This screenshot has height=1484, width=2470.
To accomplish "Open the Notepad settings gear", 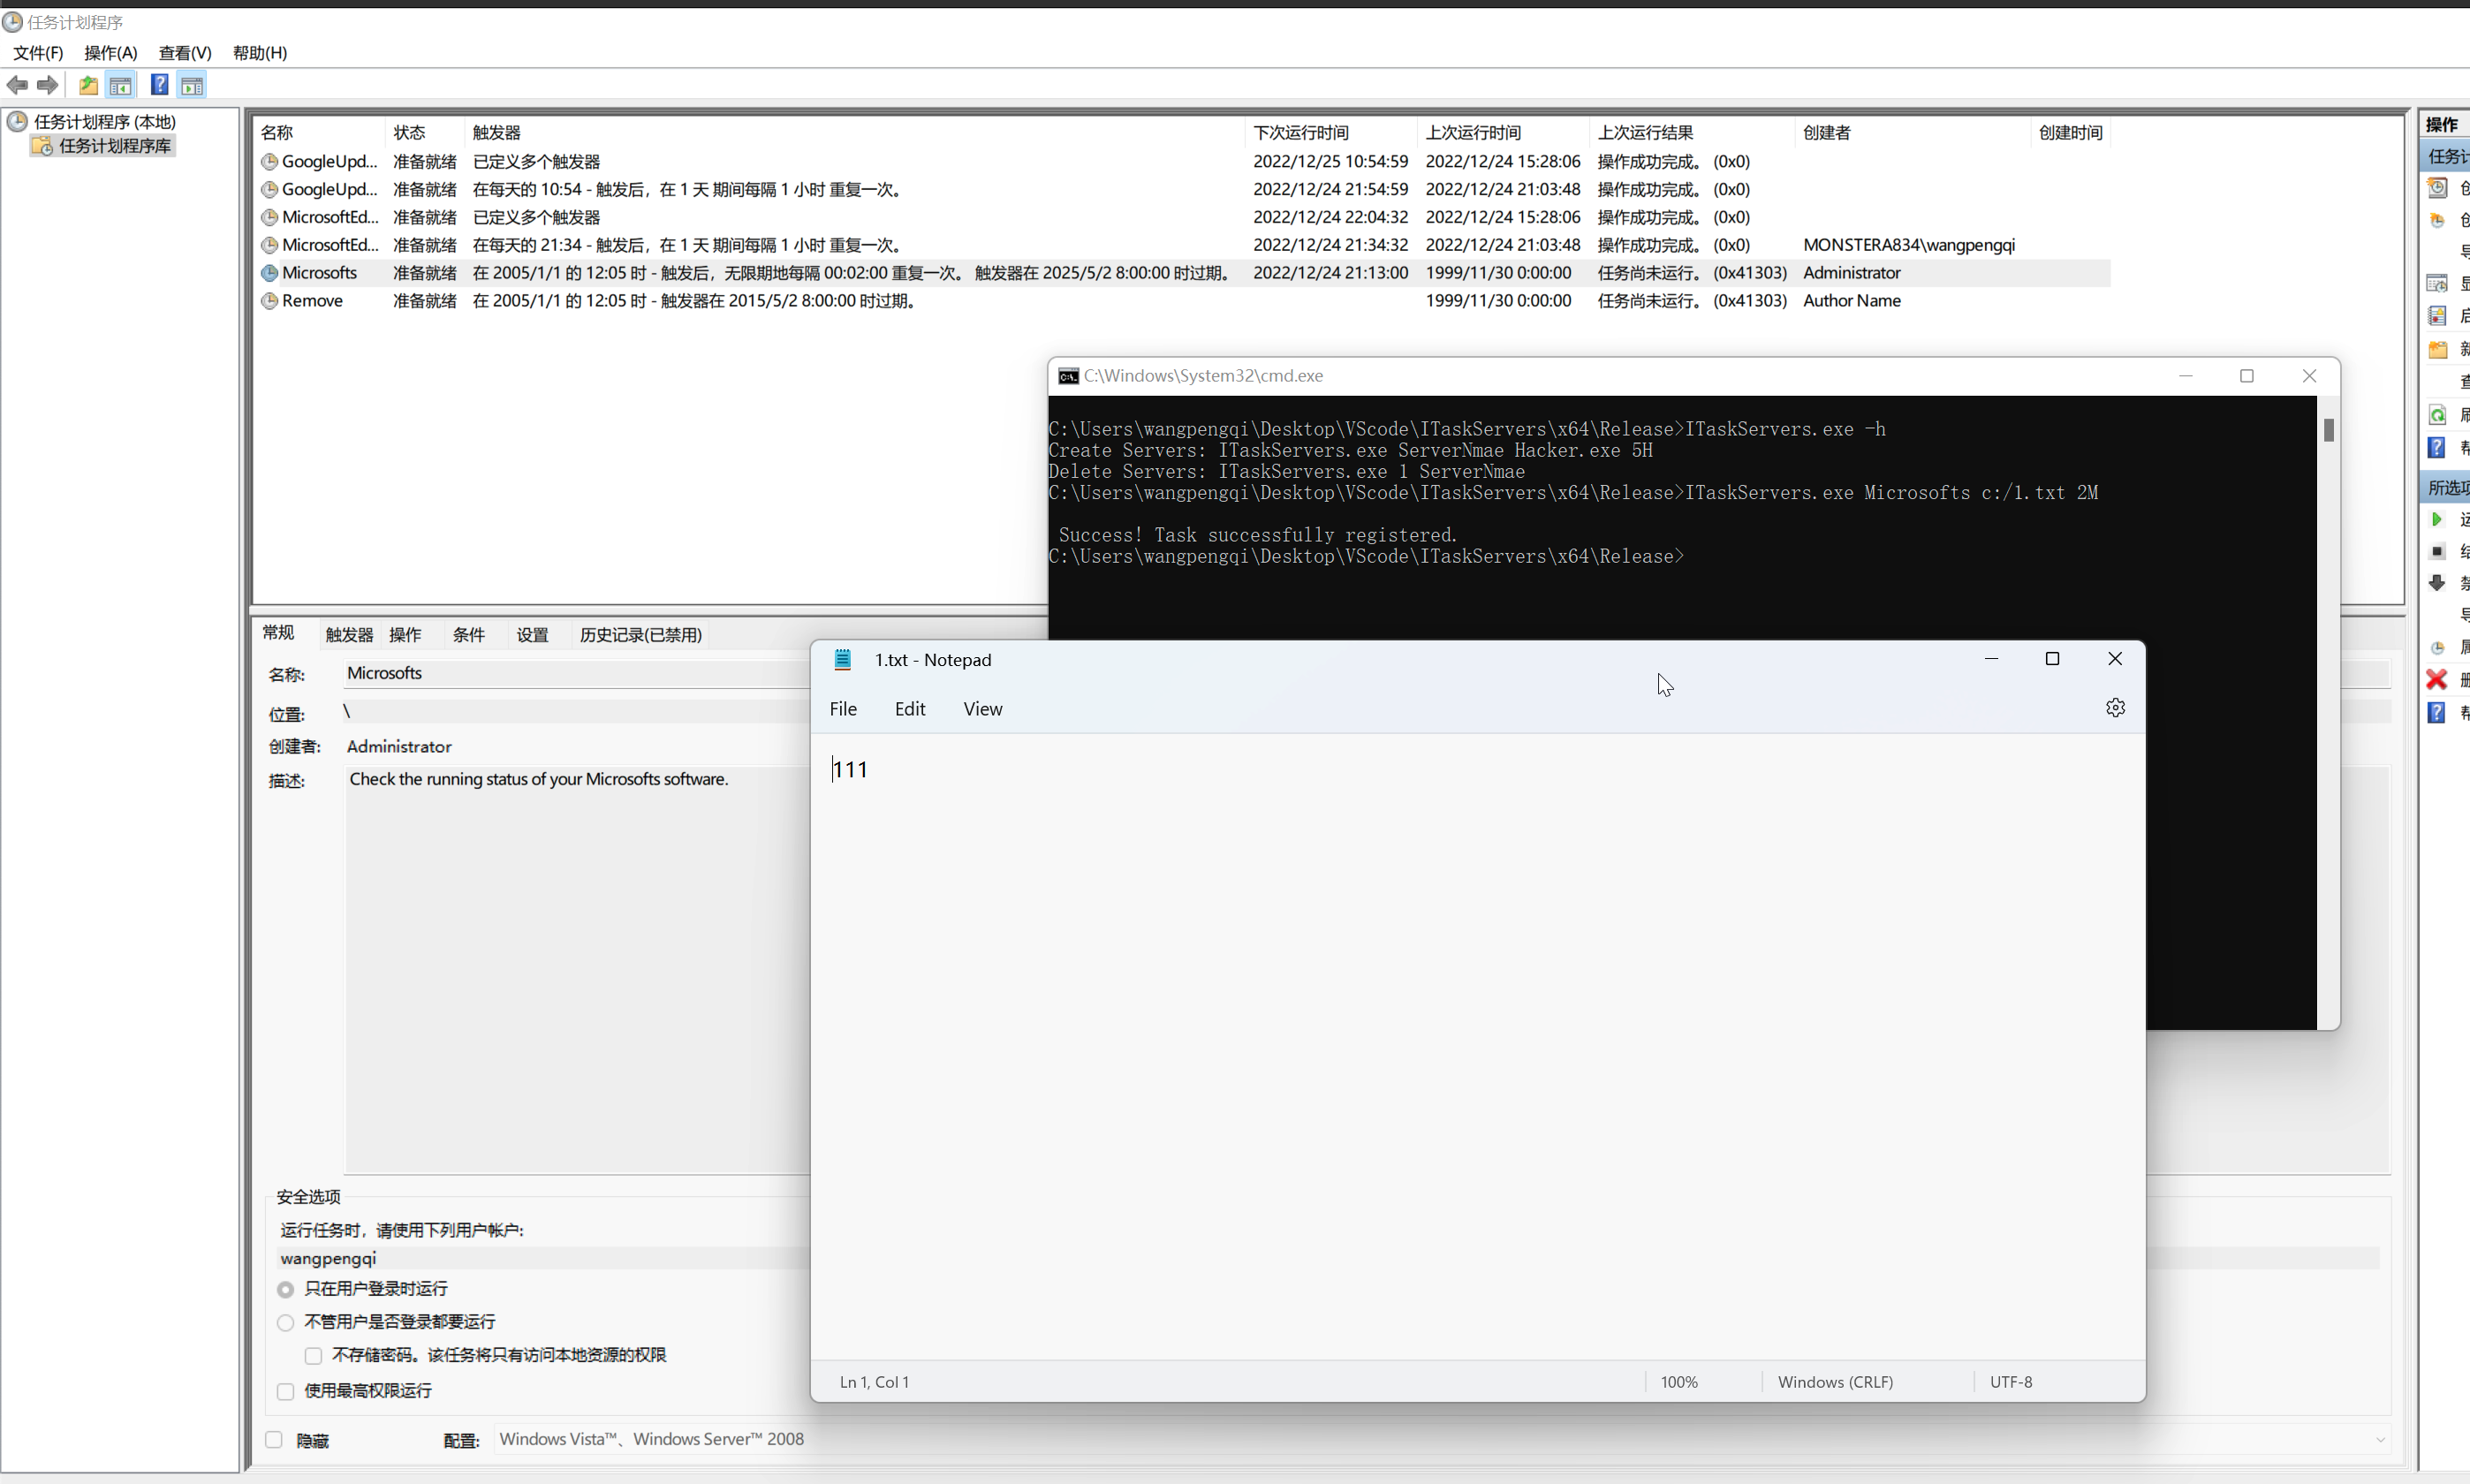I will coord(2115,708).
